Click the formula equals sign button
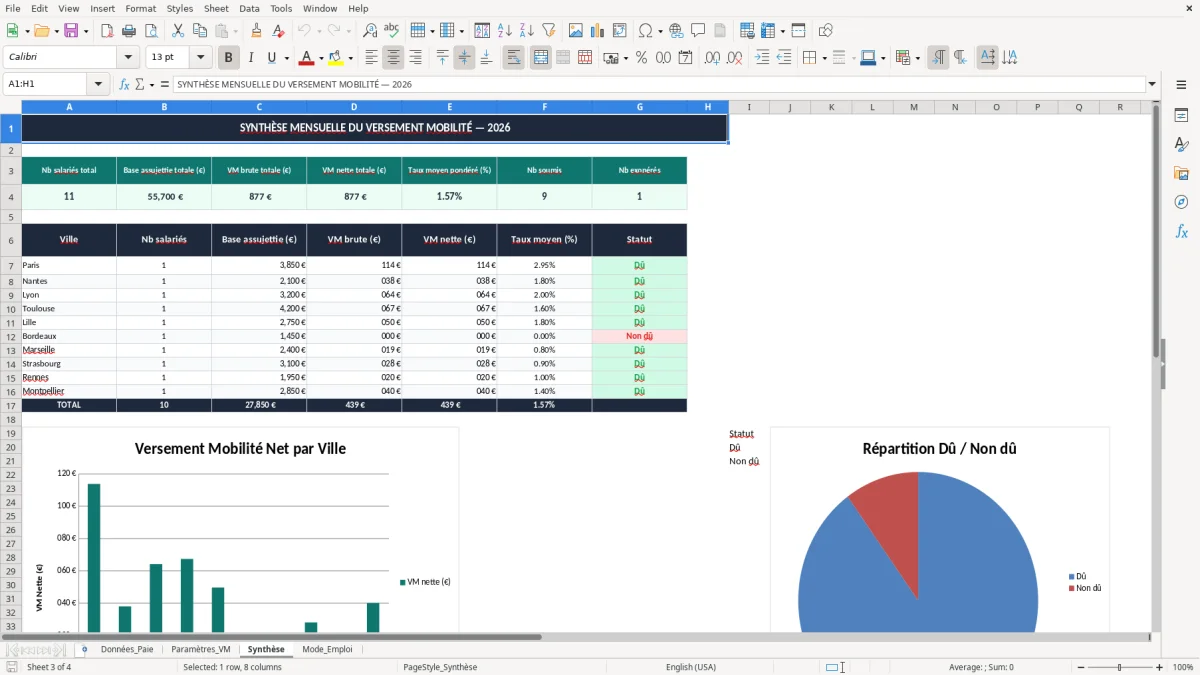The height and width of the screenshot is (675, 1200). tap(165, 85)
